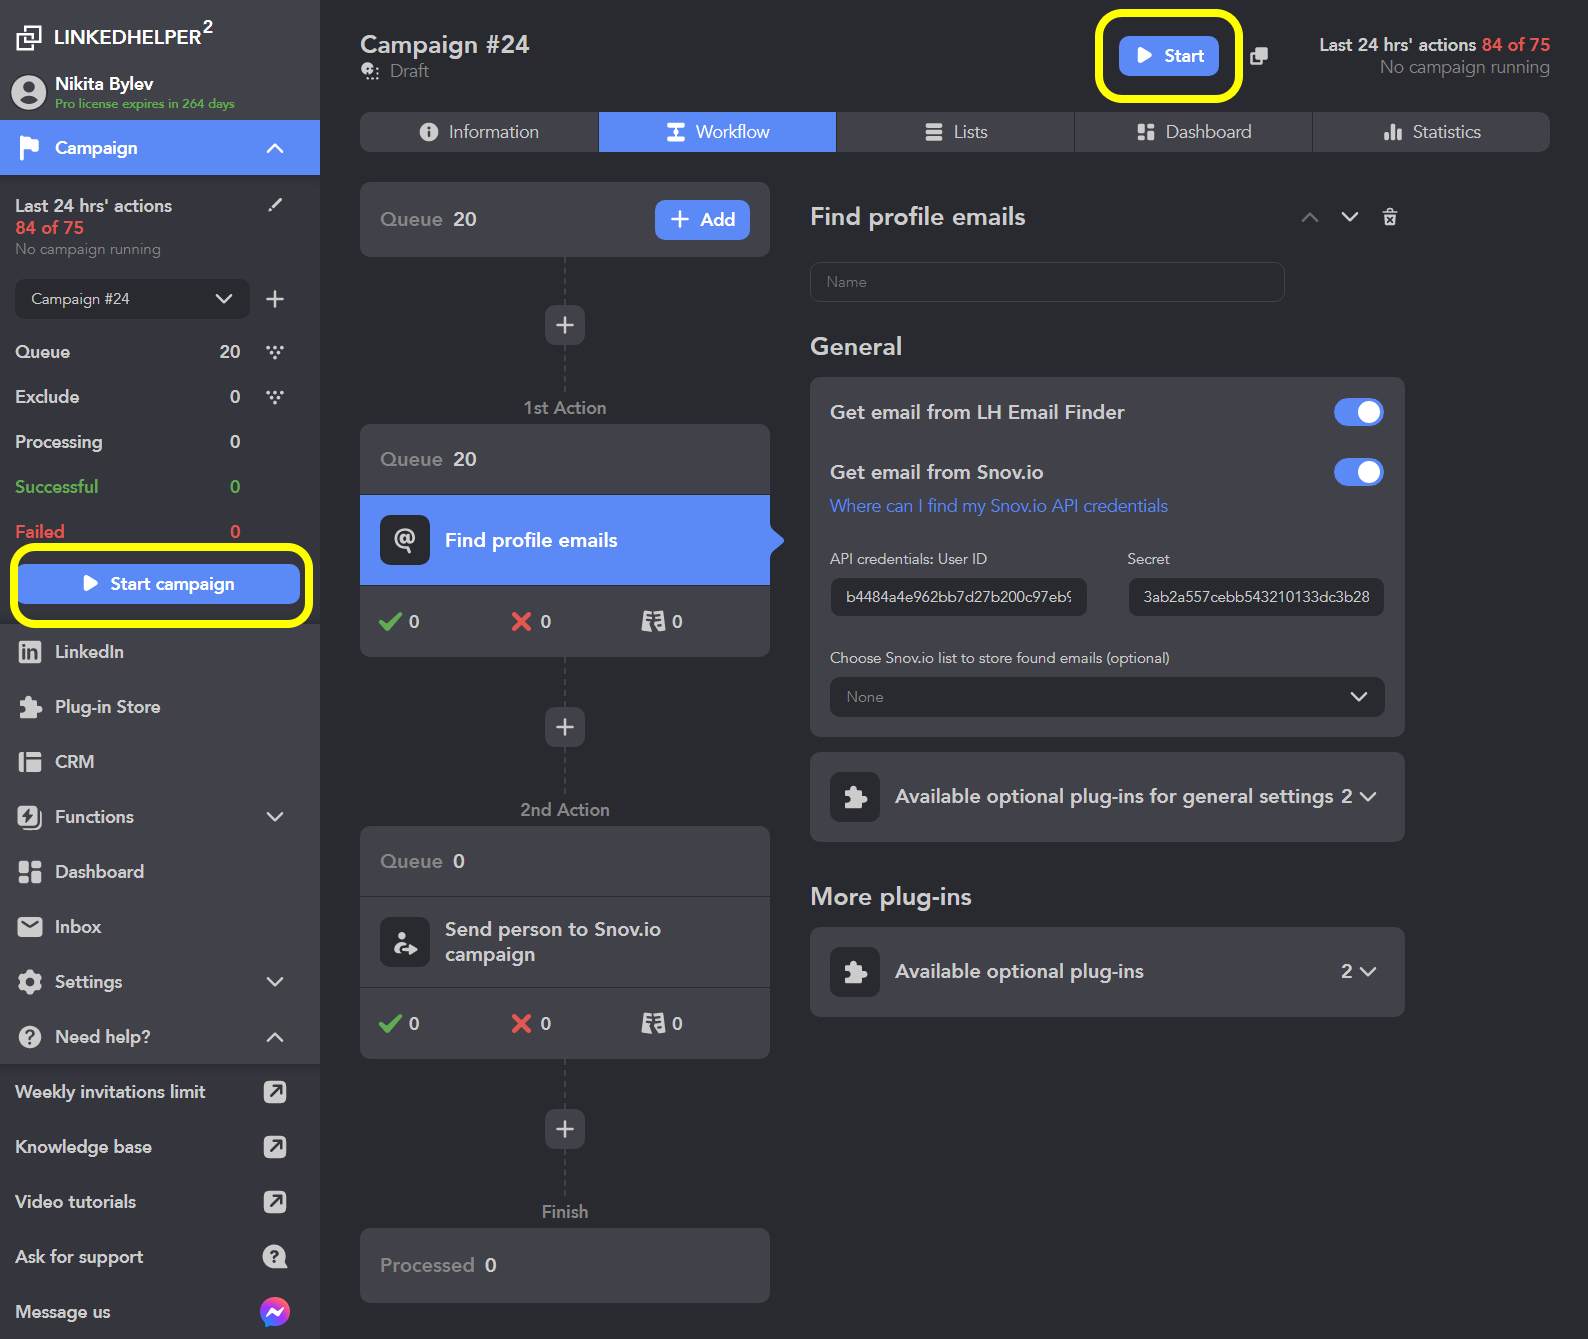
Task: Move action up with the up arrow
Action: click(x=1310, y=217)
